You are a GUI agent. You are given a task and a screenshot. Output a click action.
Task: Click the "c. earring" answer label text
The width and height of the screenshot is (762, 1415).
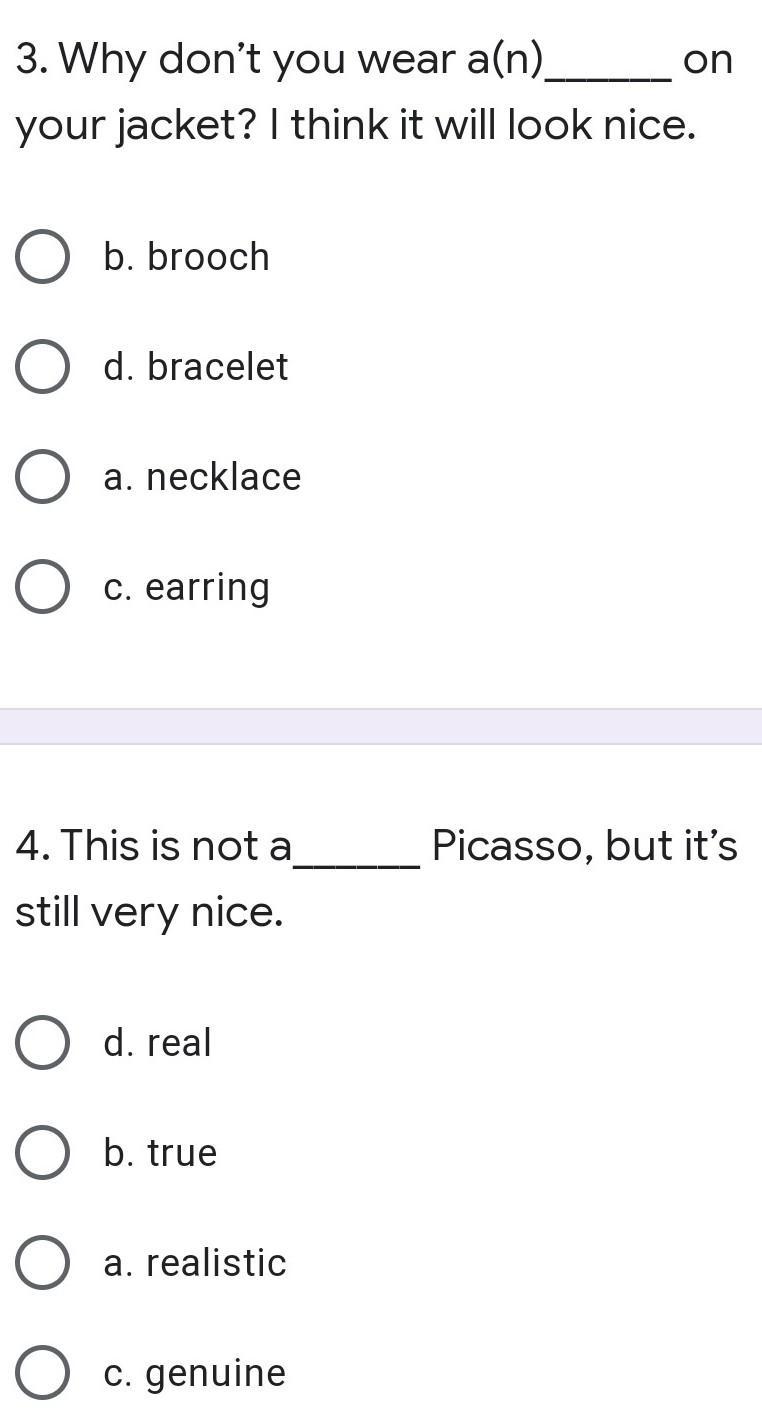pyautogui.click(x=186, y=587)
